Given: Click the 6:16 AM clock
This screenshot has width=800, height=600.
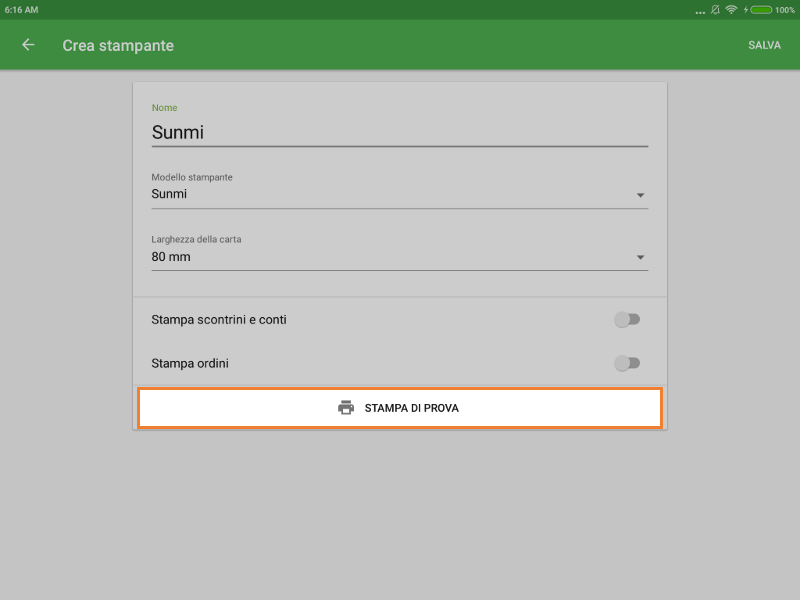Looking at the screenshot, I should pos(21,10).
